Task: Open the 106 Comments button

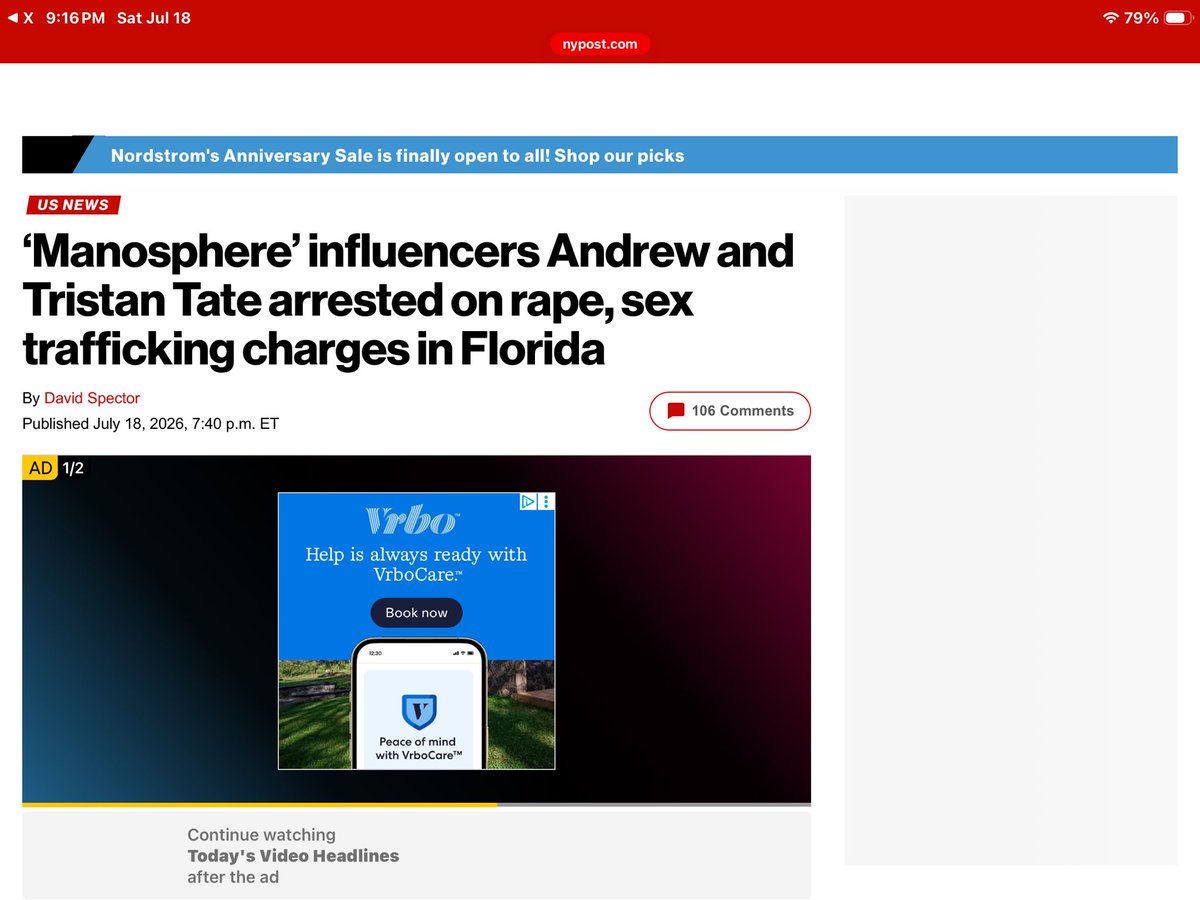Action: pos(730,411)
